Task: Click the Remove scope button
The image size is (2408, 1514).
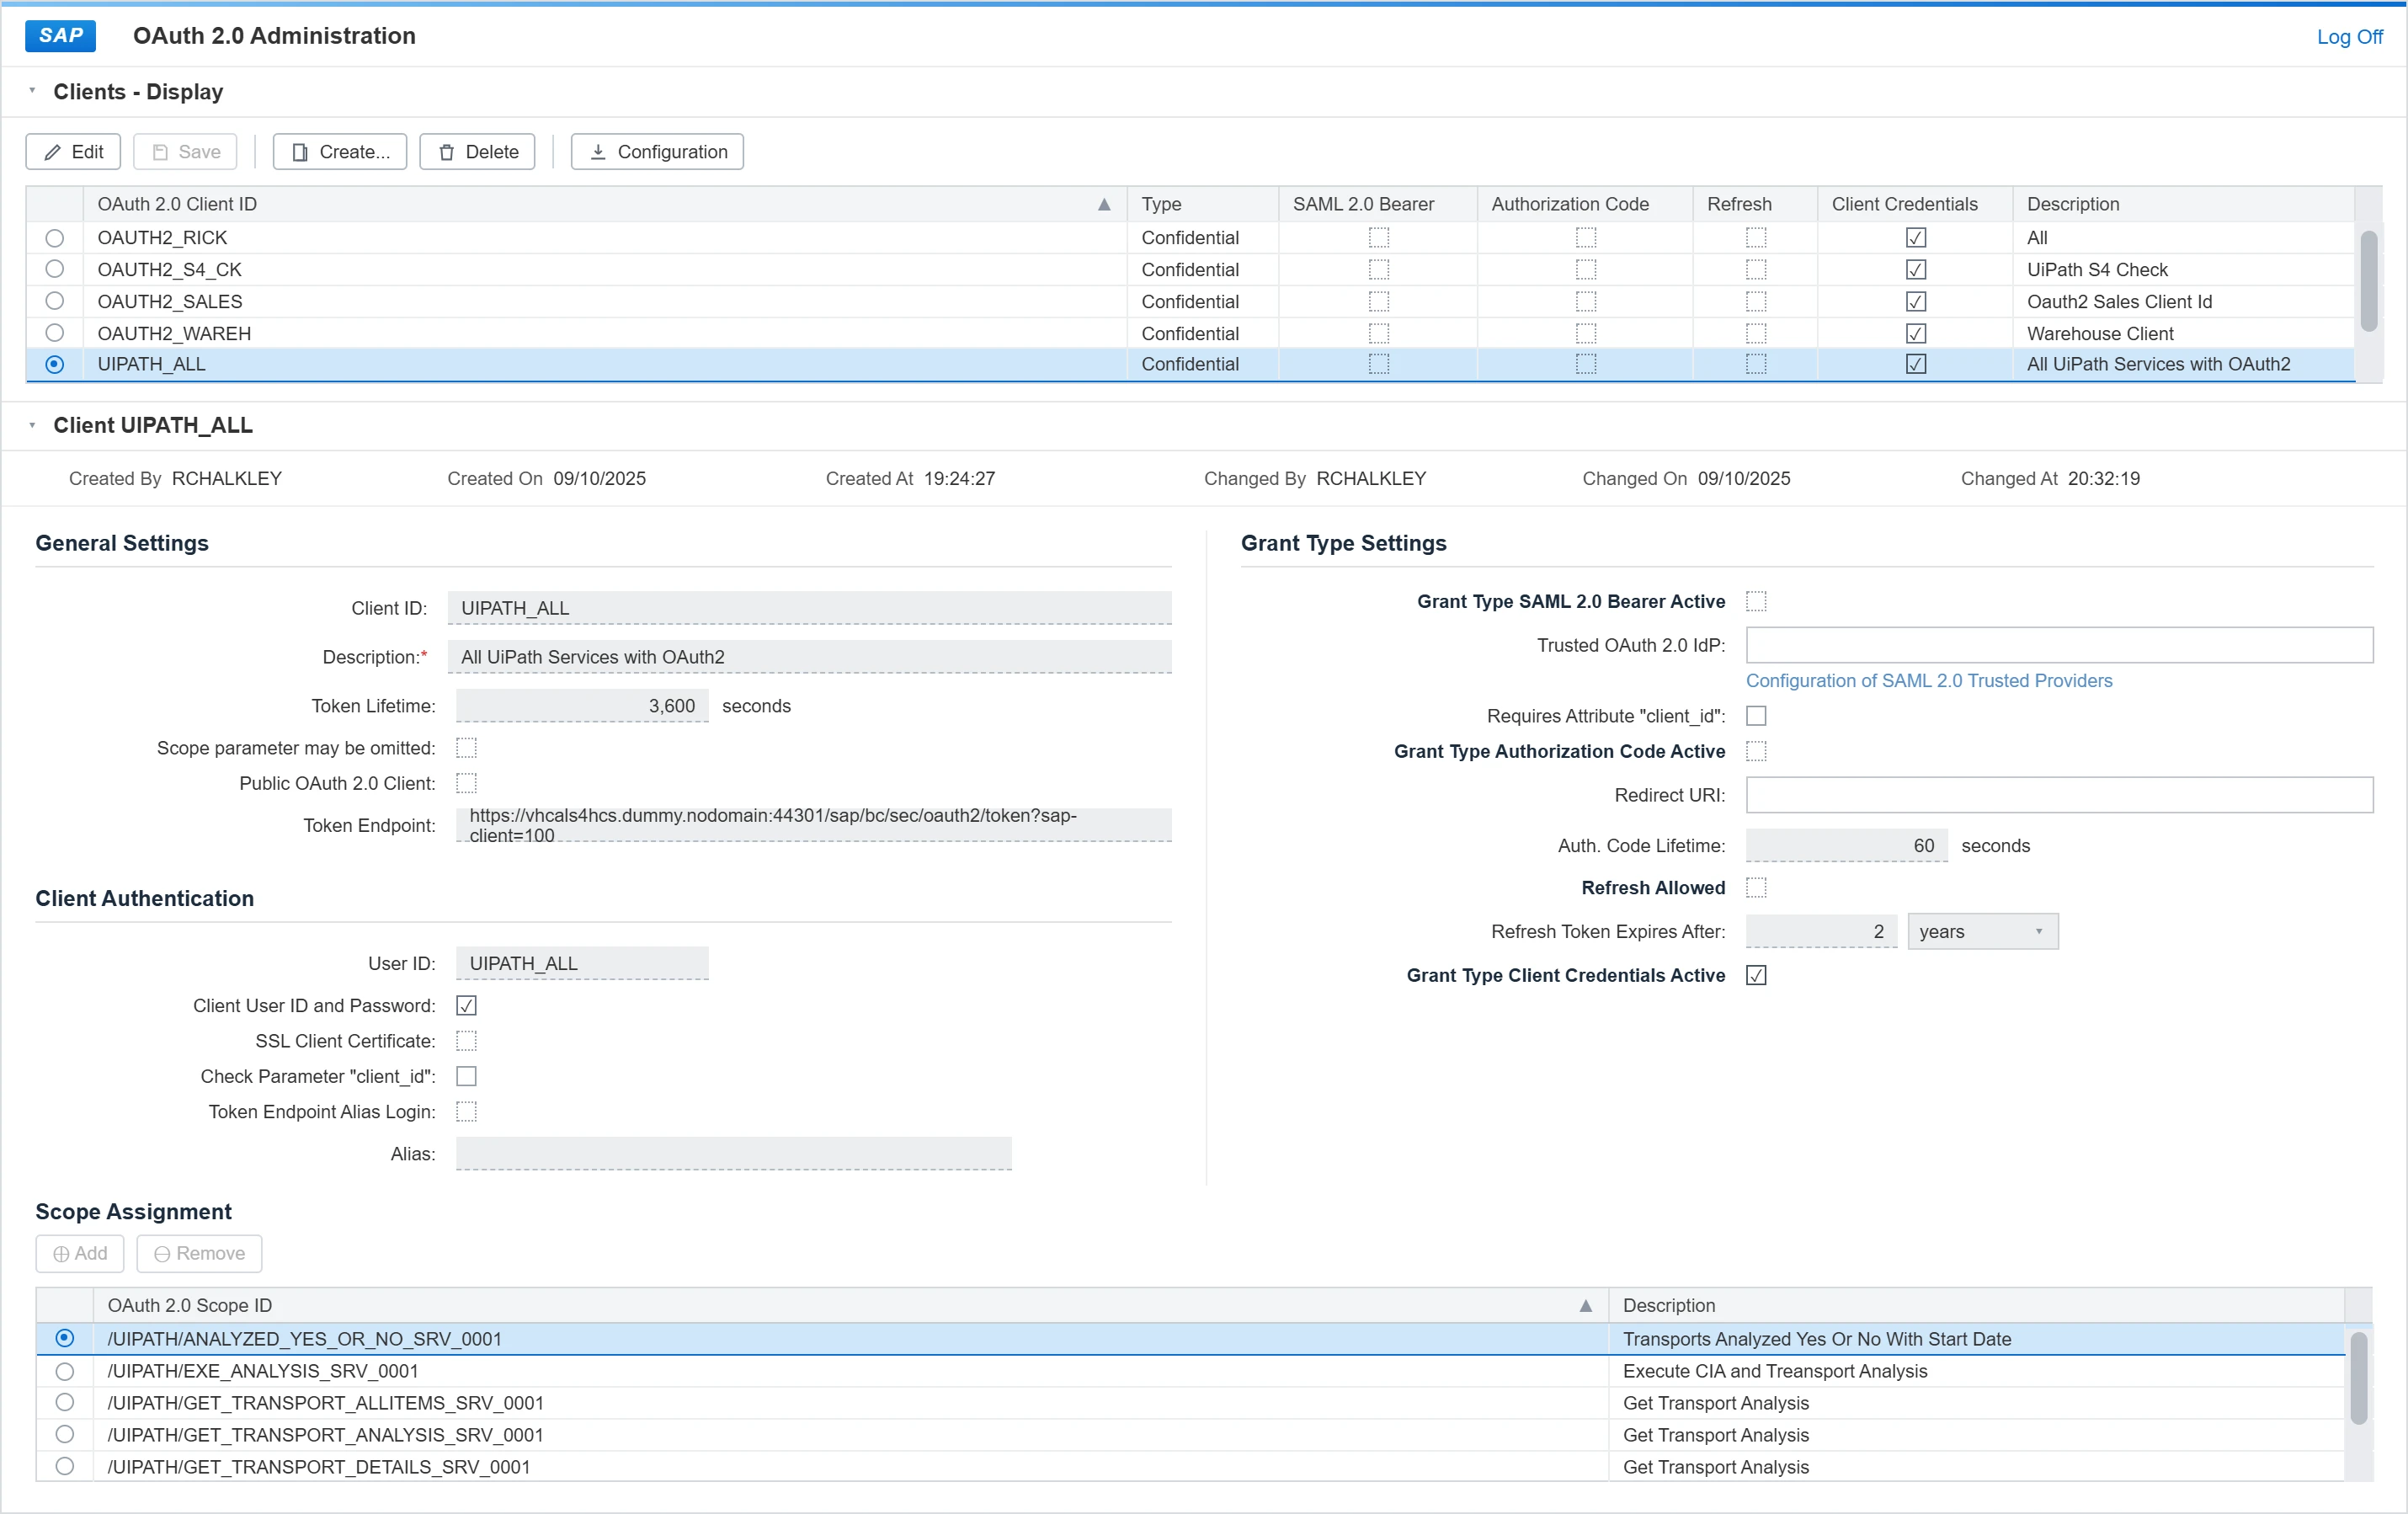Action: [199, 1254]
